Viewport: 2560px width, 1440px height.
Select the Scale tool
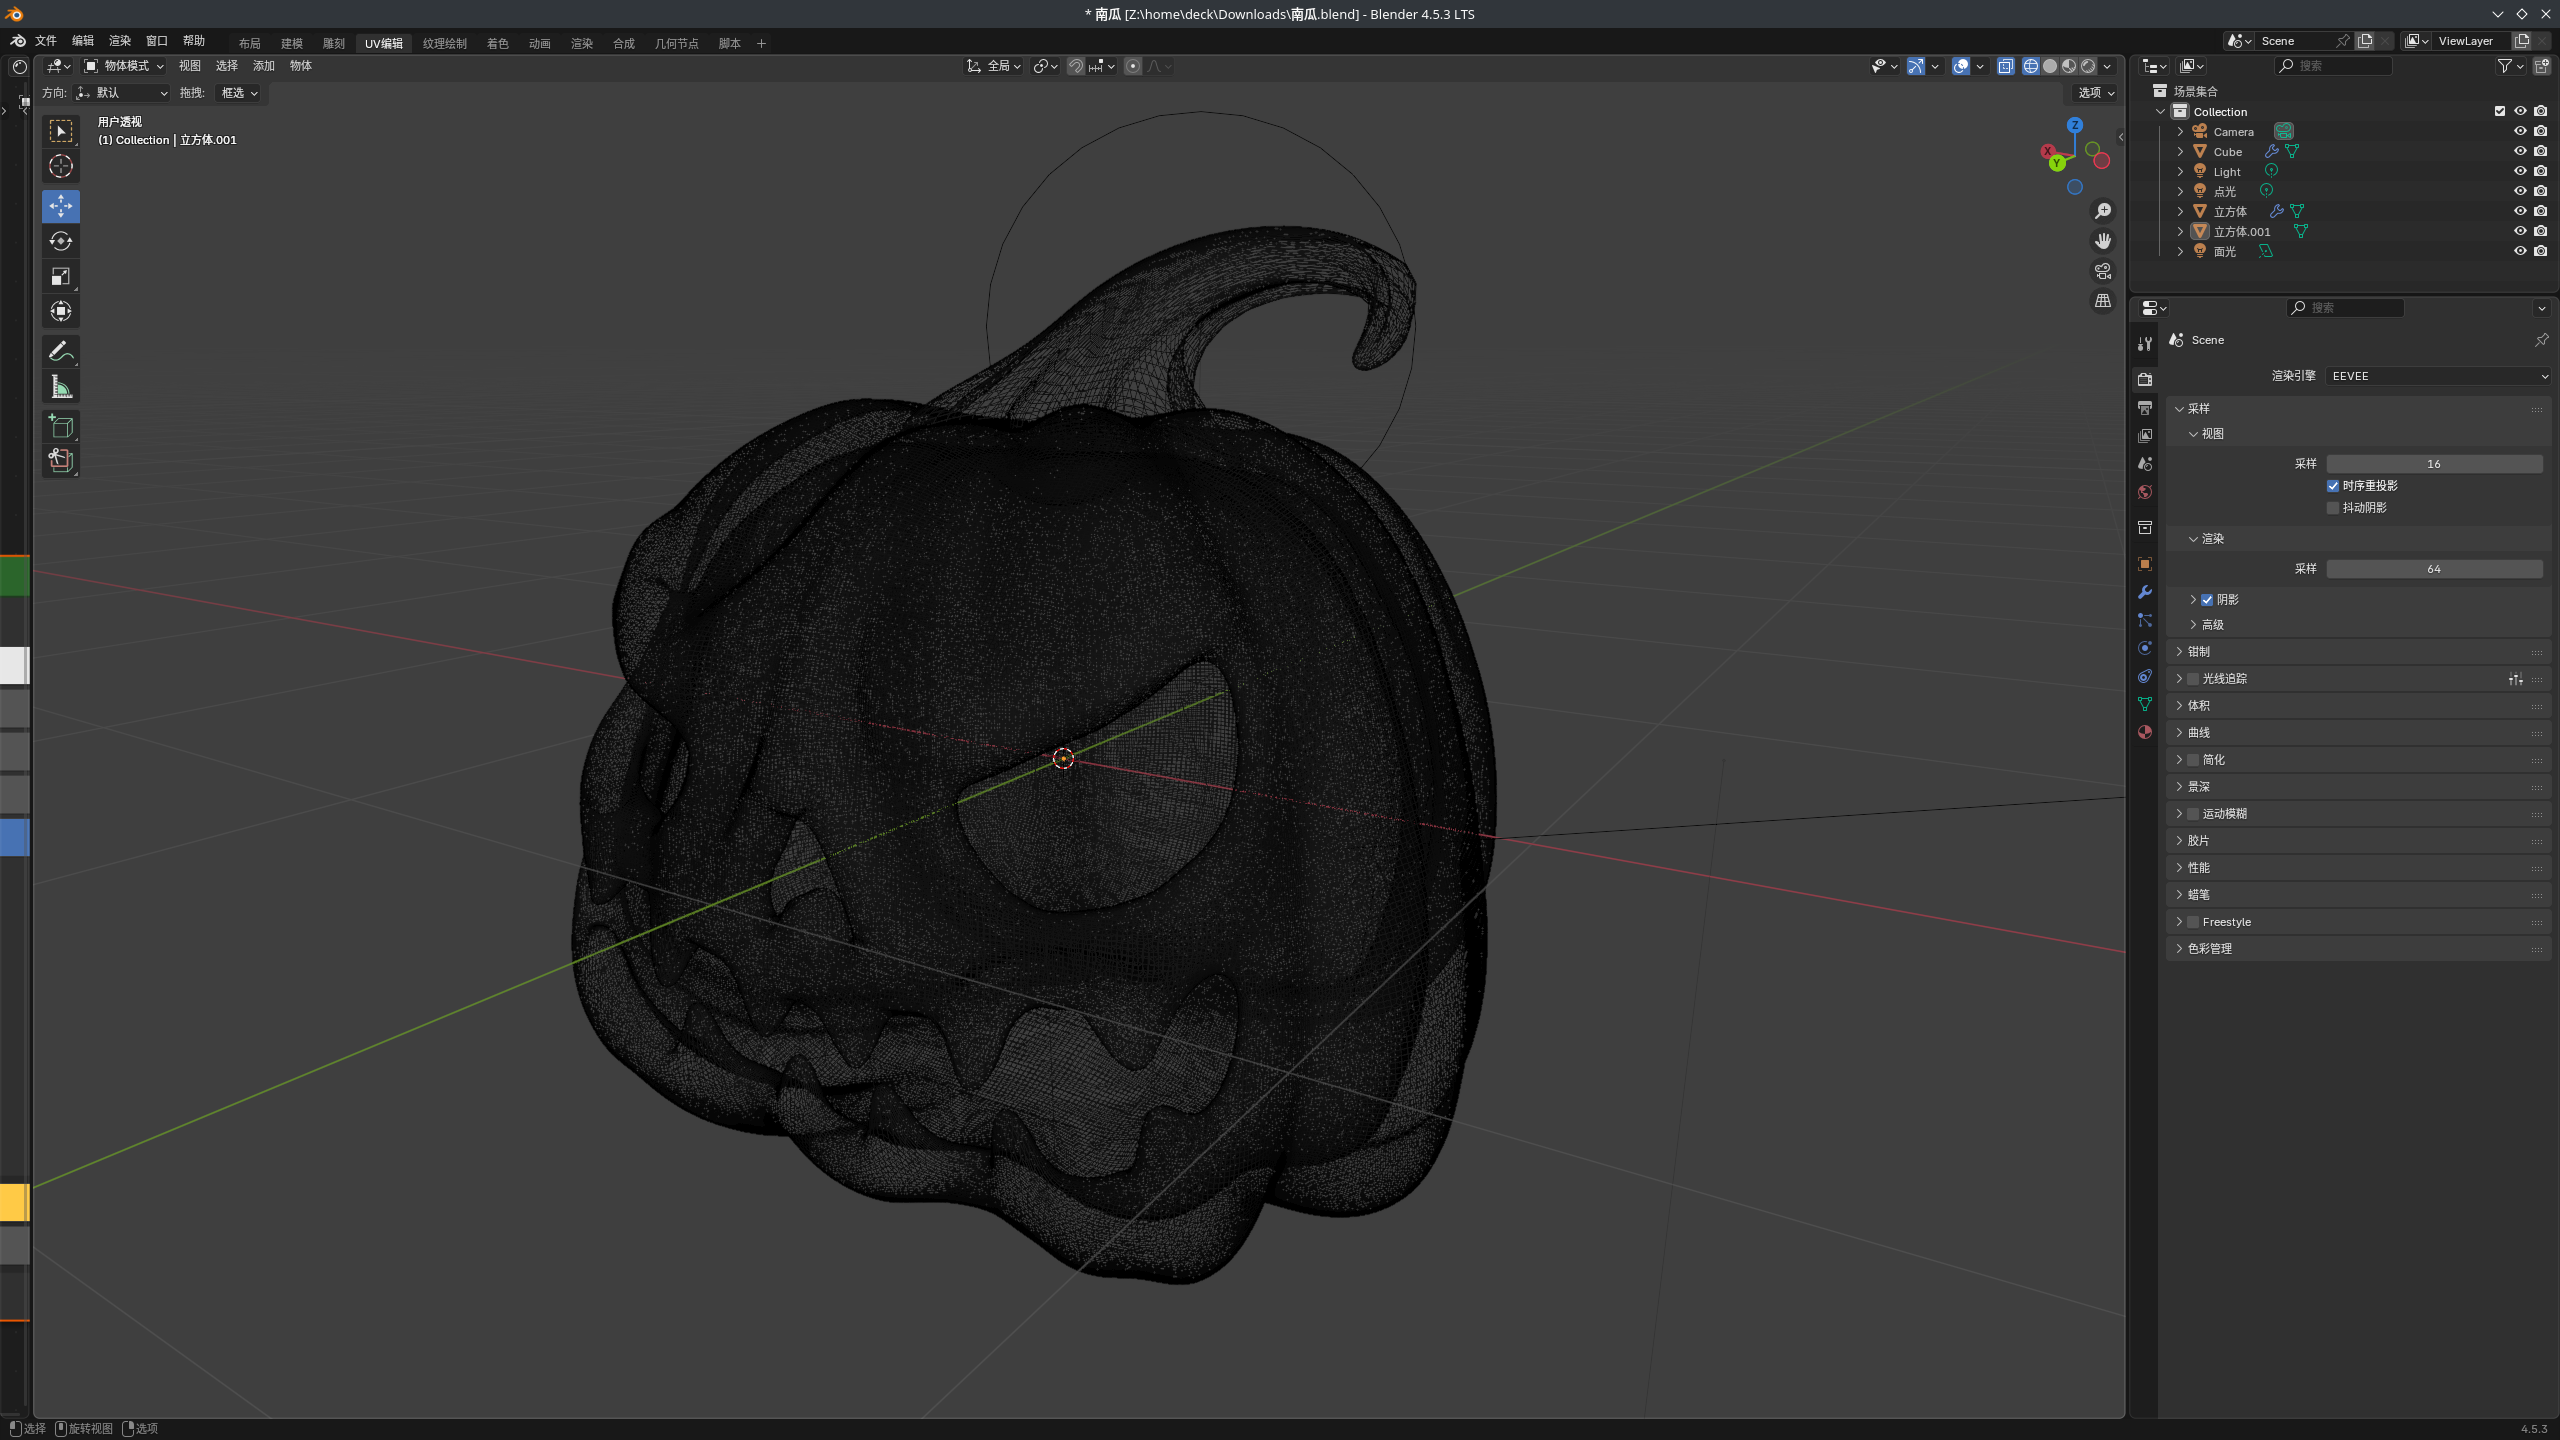pos(61,276)
